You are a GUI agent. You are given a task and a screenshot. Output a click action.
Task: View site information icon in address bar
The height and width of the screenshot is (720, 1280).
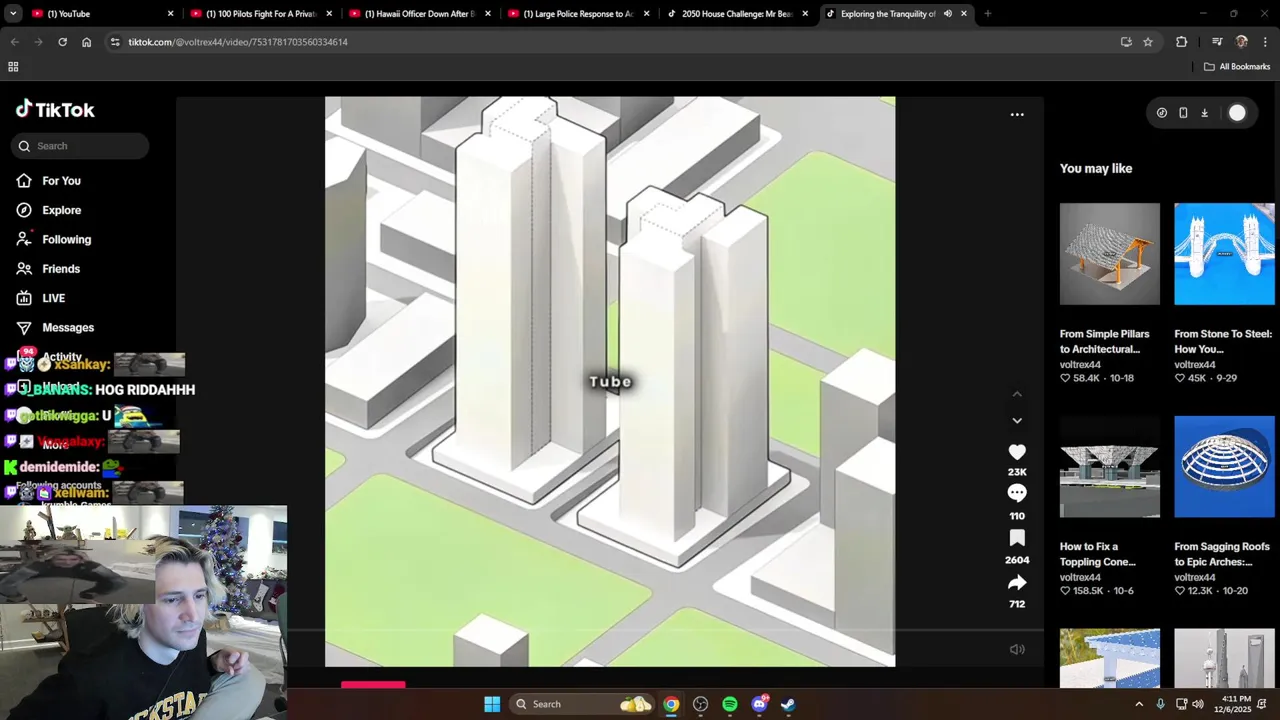click(115, 42)
